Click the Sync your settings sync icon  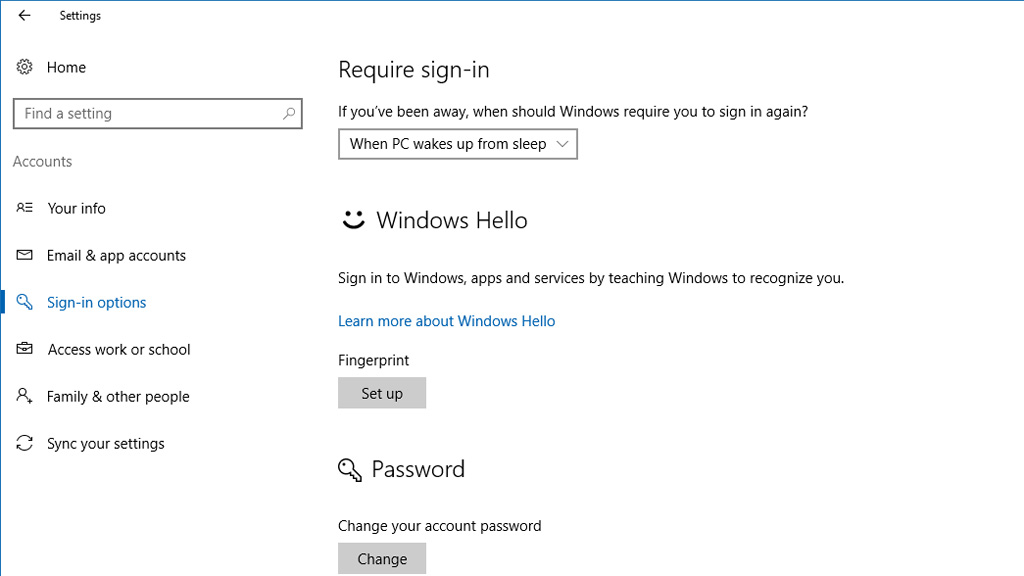24,443
